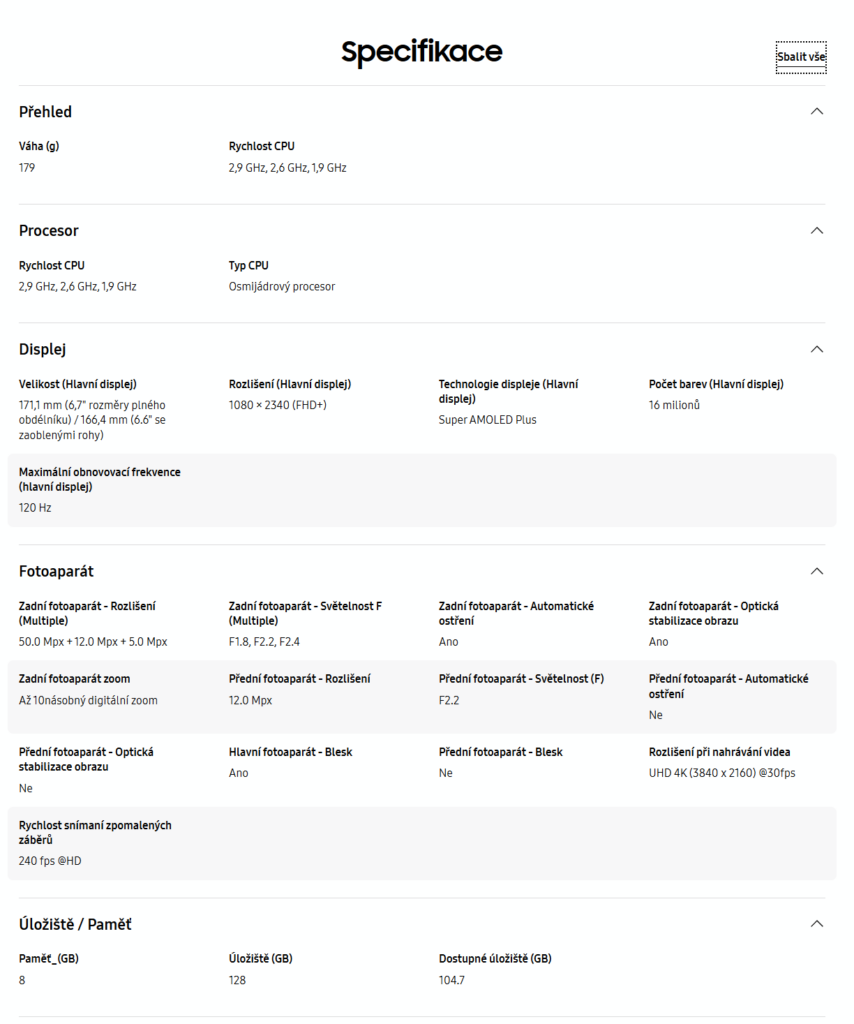Select the Fotoaparát section title

[x=56, y=572]
